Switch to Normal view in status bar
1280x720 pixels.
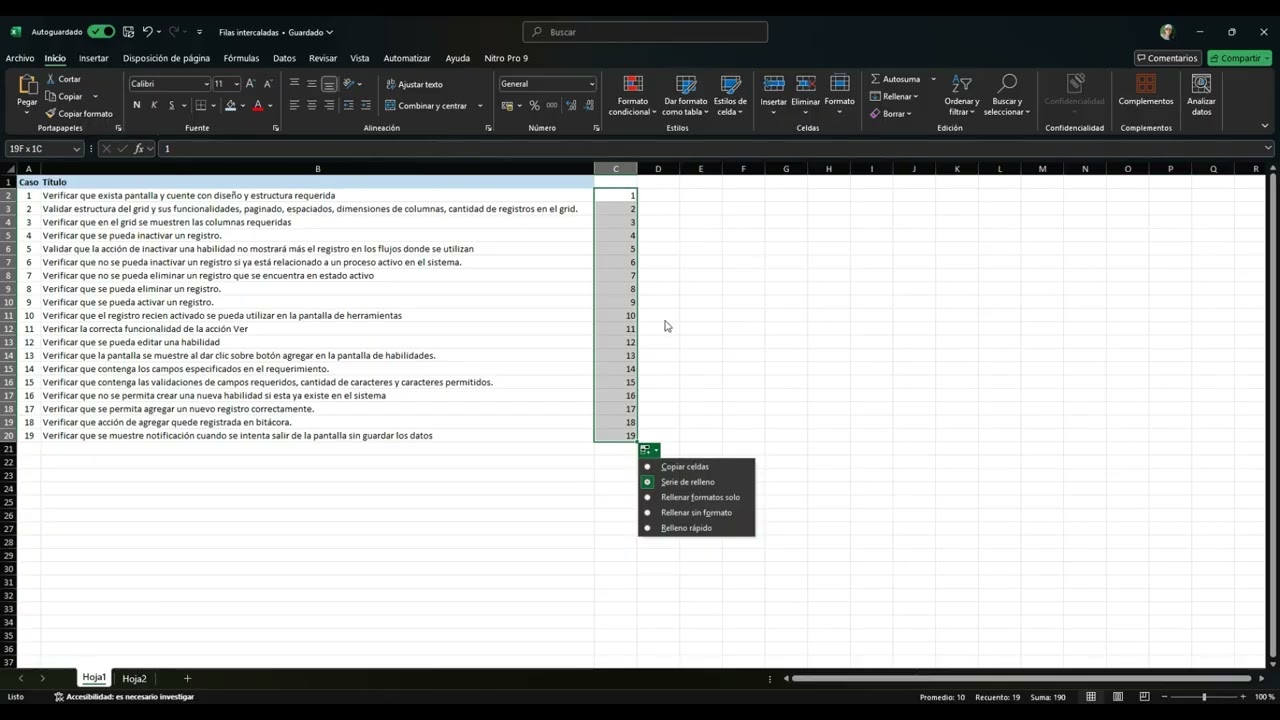1091,697
